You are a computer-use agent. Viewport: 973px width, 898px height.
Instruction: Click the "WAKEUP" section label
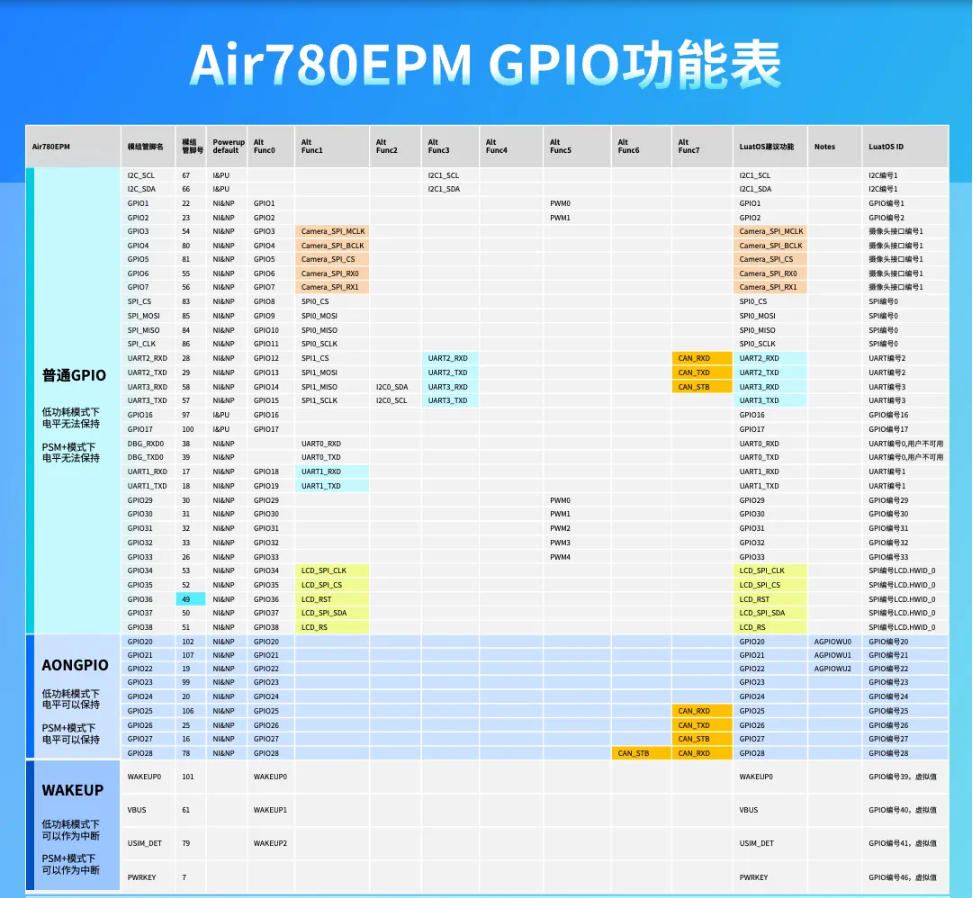click(73, 791)
